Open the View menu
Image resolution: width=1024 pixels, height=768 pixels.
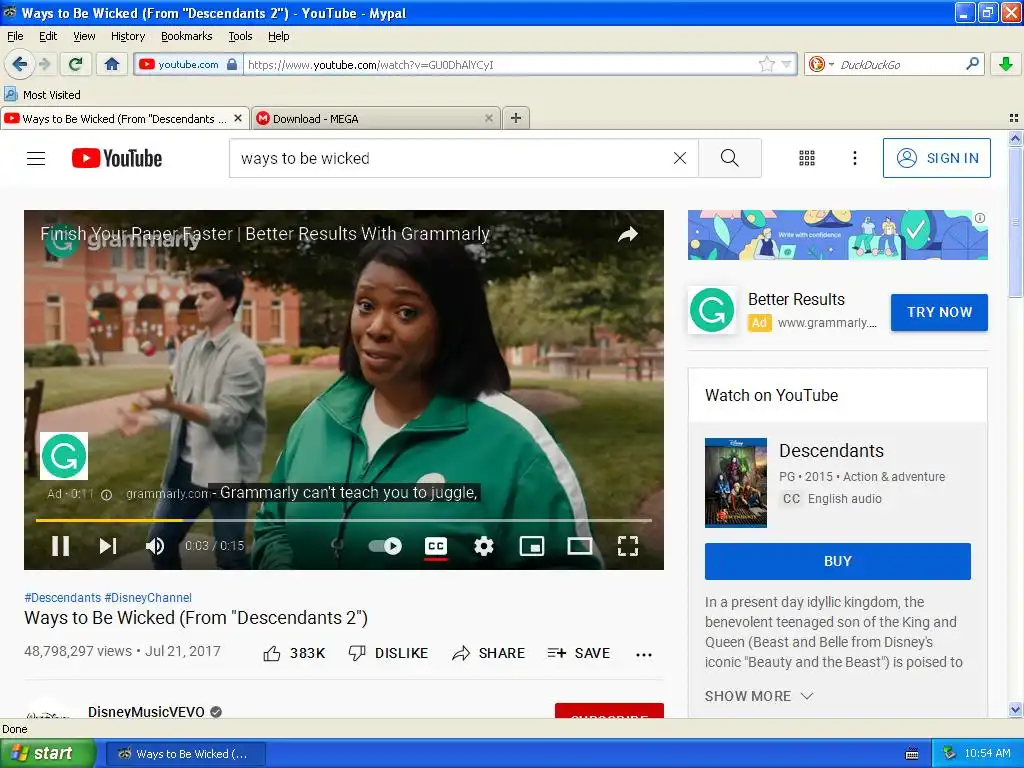point(84,36)
